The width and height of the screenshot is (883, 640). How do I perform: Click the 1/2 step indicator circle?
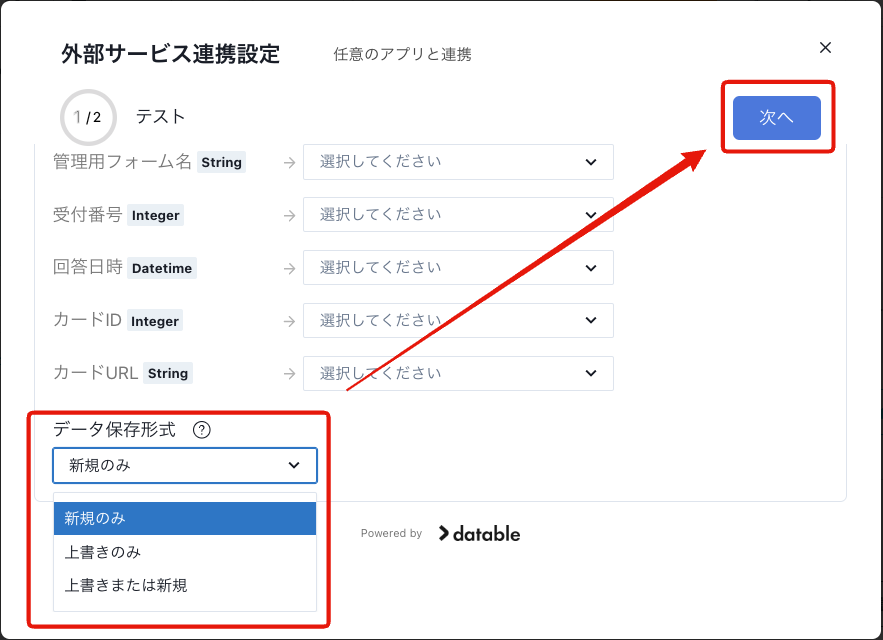coord(88,117)
